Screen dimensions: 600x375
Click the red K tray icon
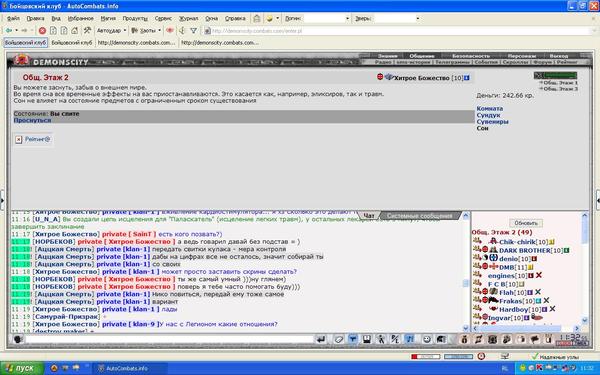tap(539, 368)
